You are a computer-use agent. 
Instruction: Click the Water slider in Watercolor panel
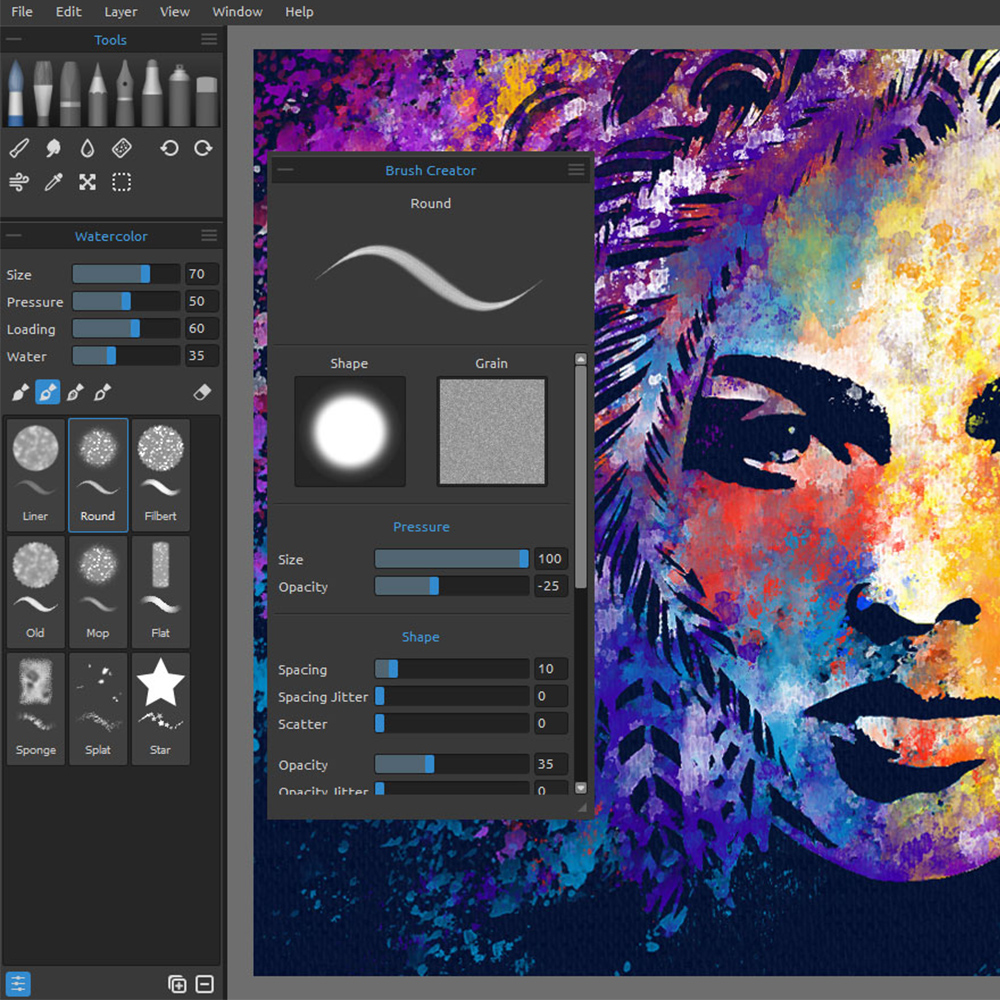pos(125,356)
